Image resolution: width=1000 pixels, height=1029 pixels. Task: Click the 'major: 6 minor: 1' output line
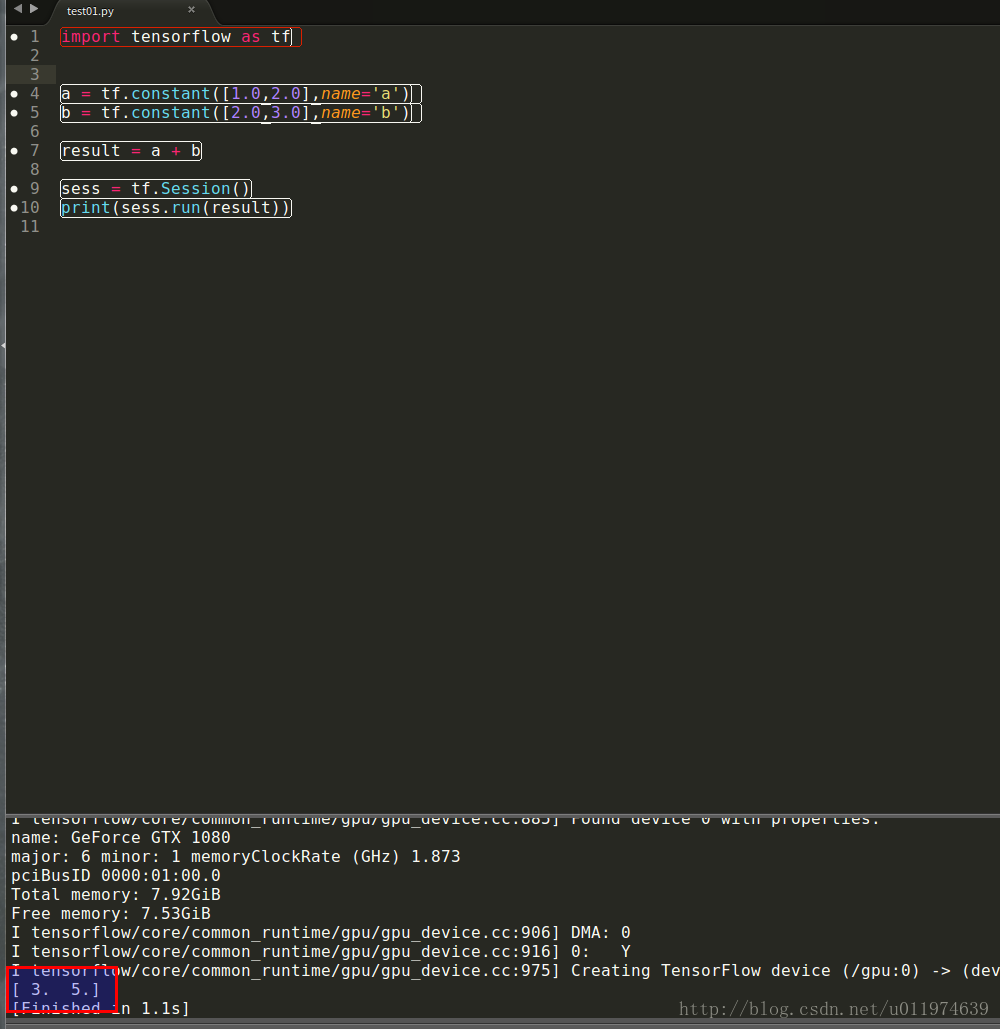(x=236, y=857)
